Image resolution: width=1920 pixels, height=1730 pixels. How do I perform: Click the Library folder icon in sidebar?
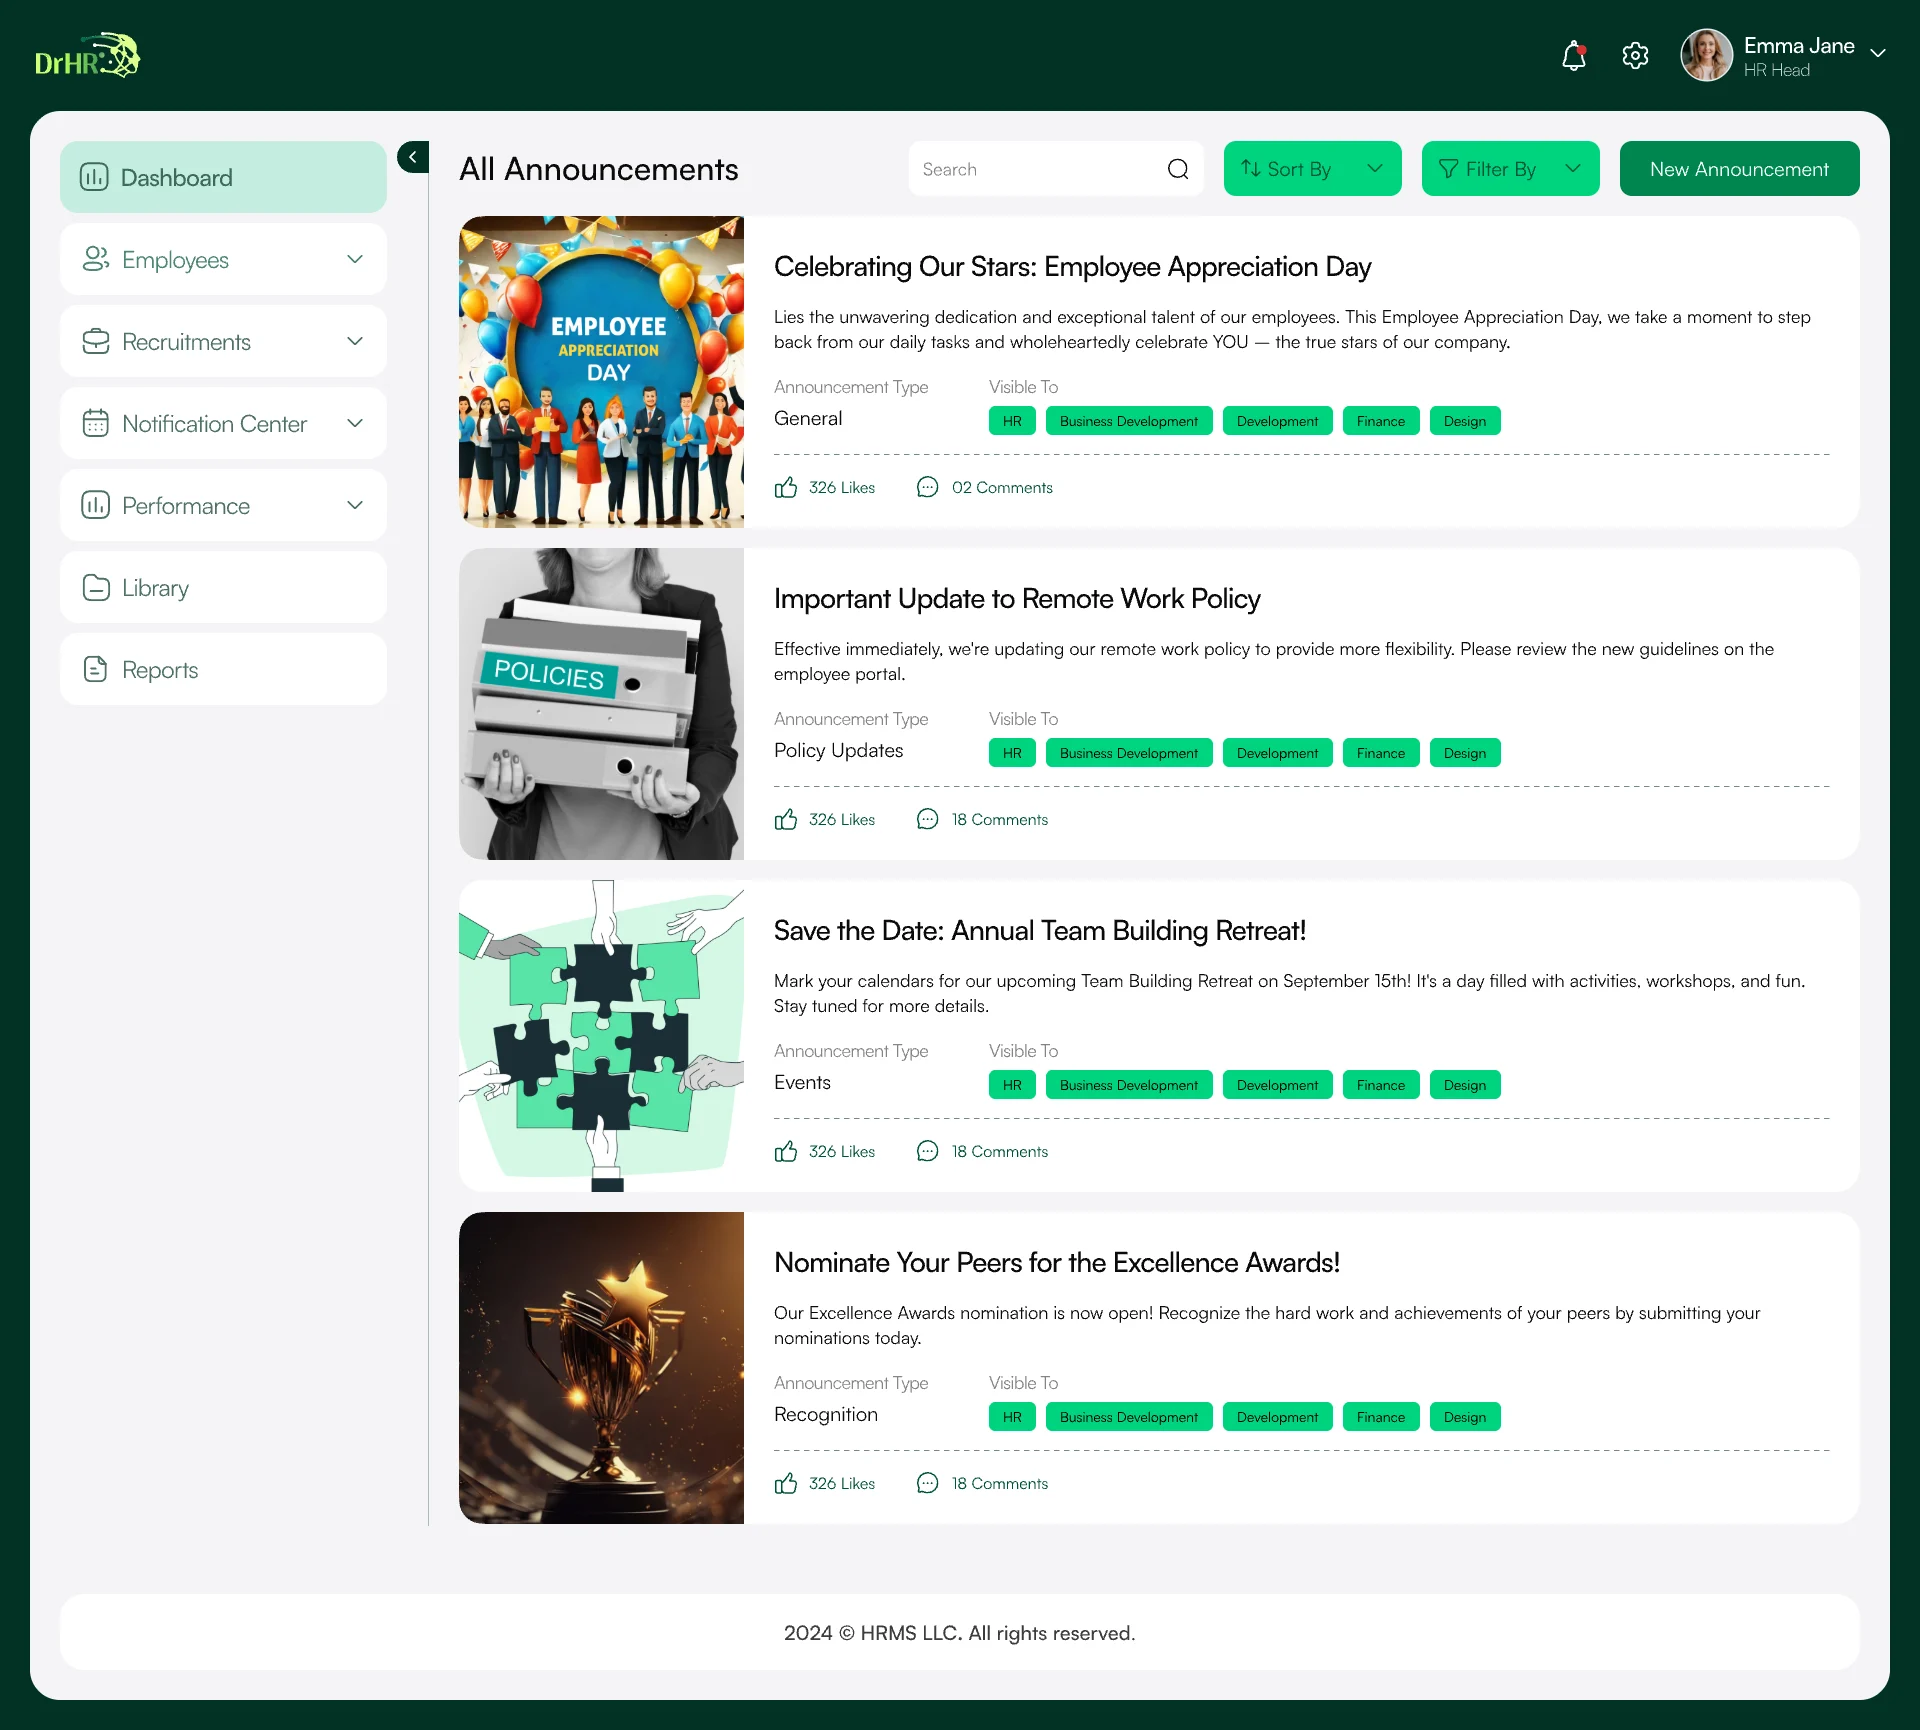tap(96, 587)
